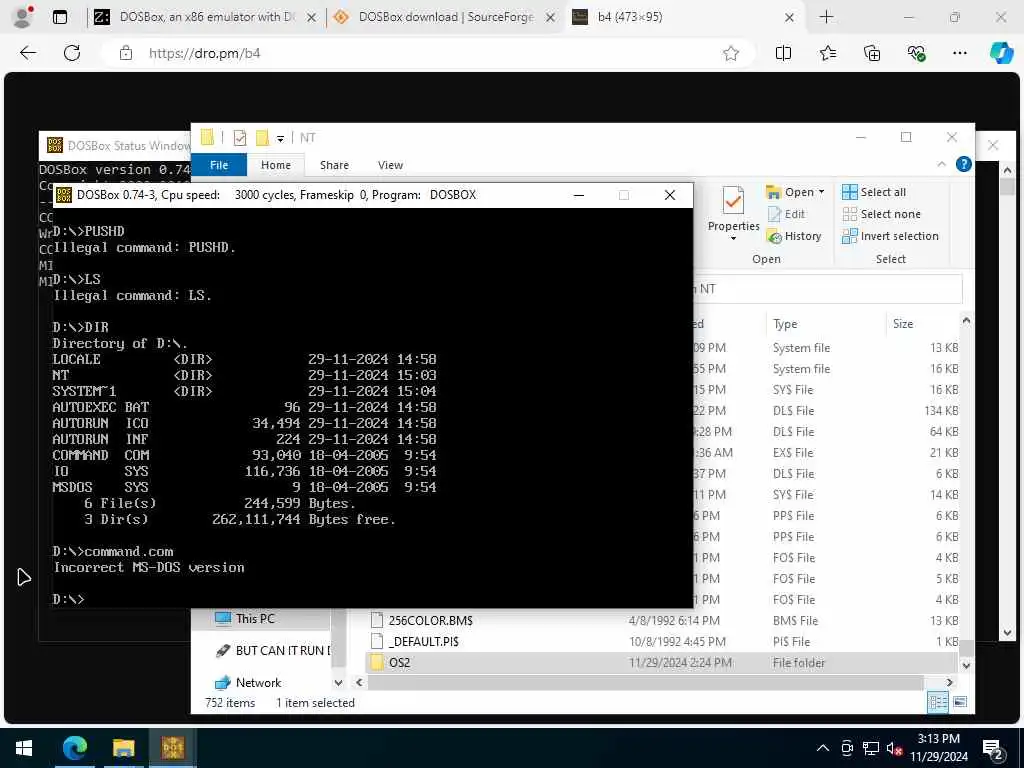Open Edge from the taskbar
The height and width of the screenshot is (768, 1024).
point(74,748)
